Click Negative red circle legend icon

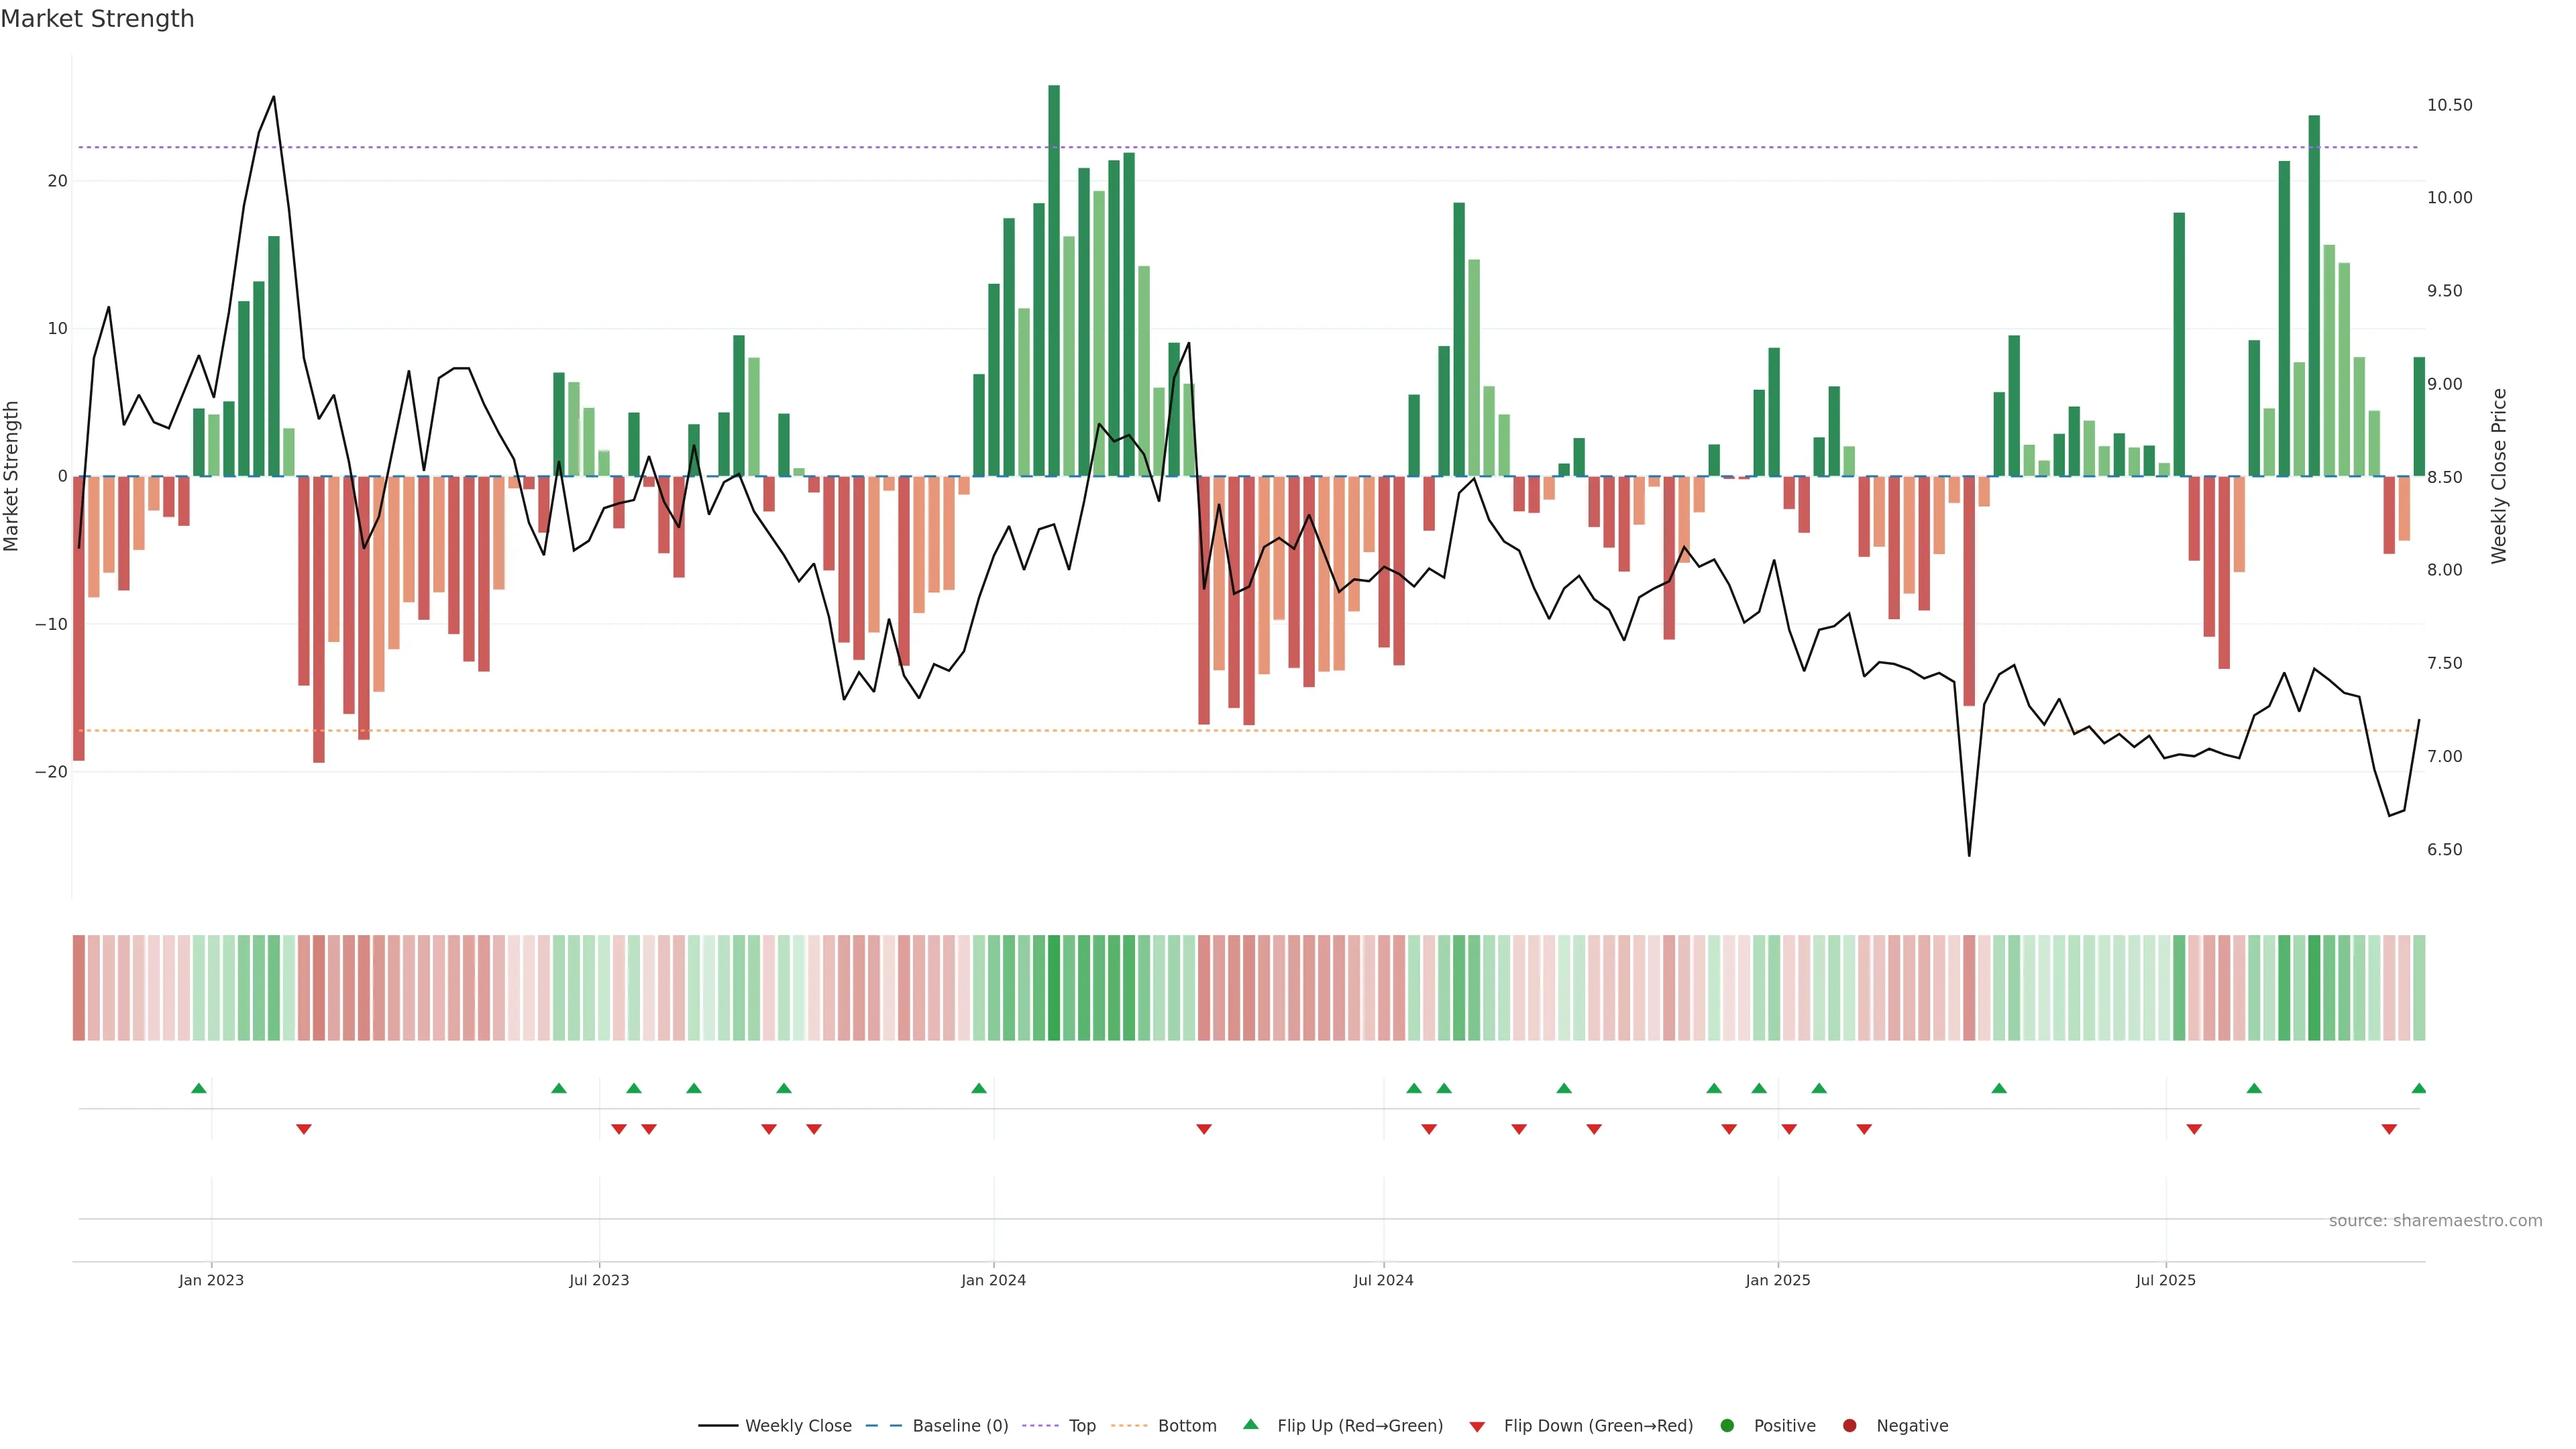pyautogui.click(x=1849, y=1426)
